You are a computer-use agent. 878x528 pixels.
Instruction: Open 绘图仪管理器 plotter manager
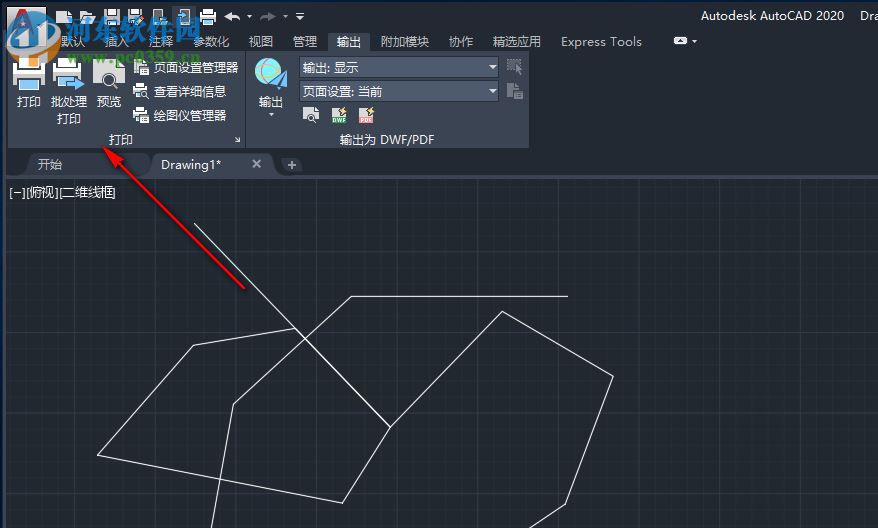click(x=180, y=115)
